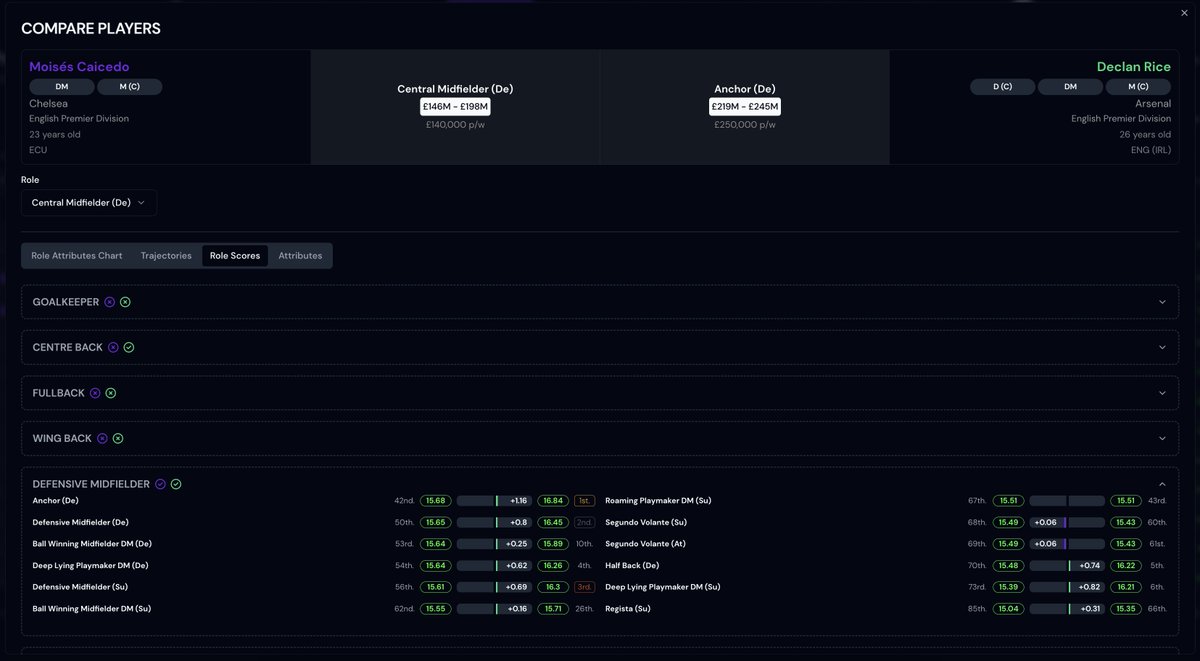Click the Segundo Volante (At) label
Viewport: 1200px width, 661px height.
click(x=645, y=544)
